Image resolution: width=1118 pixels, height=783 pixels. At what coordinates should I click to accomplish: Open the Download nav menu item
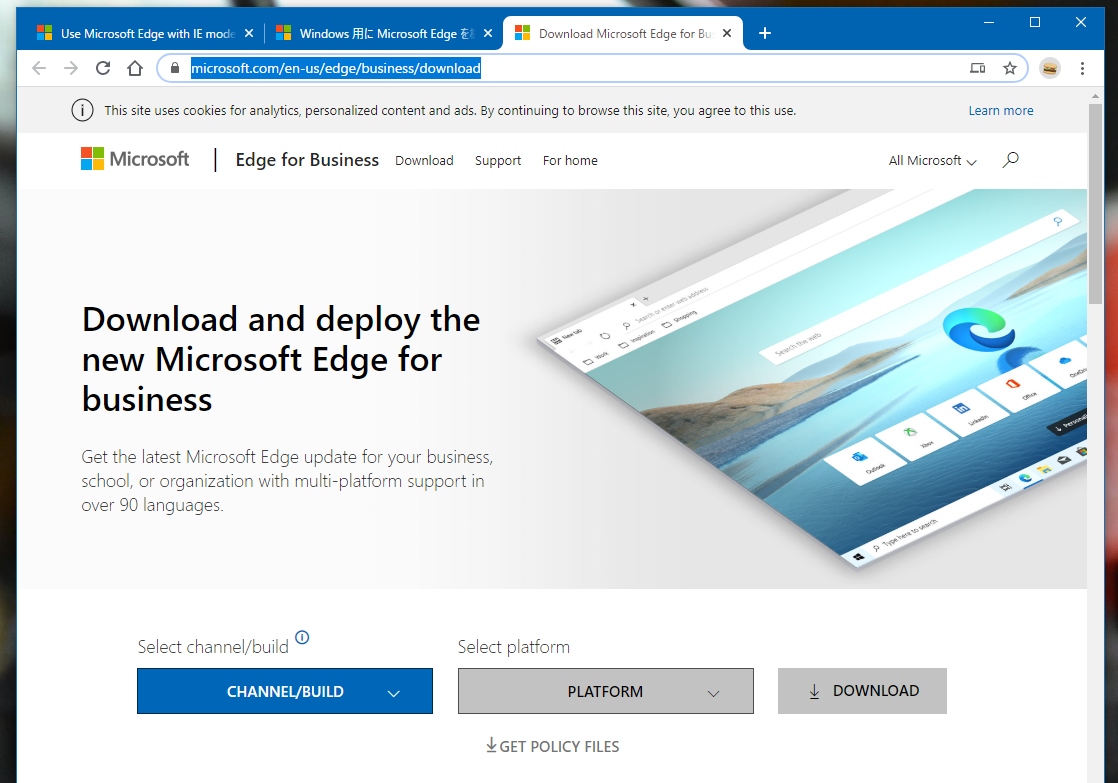point(424,160)
